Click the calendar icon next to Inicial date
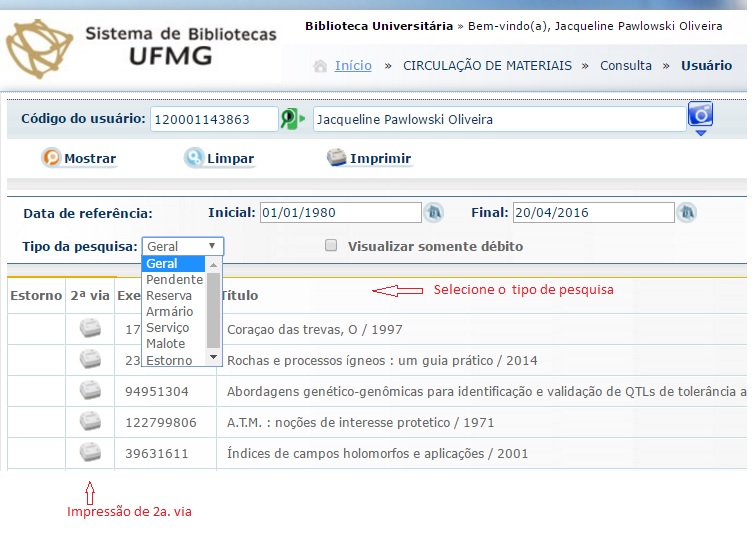Viewport: 756px width, 560px height. [434, 213]
